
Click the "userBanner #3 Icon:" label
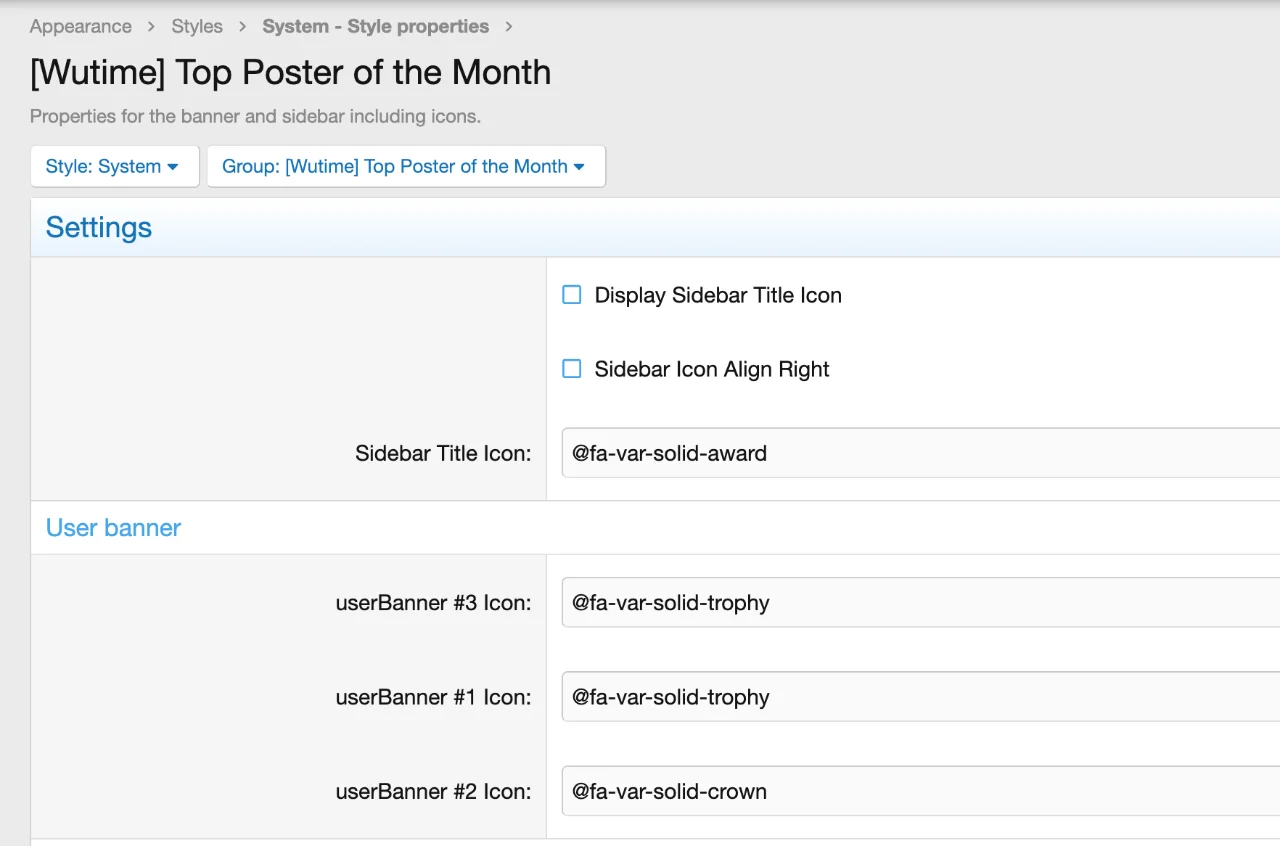(x=433, y=603)
